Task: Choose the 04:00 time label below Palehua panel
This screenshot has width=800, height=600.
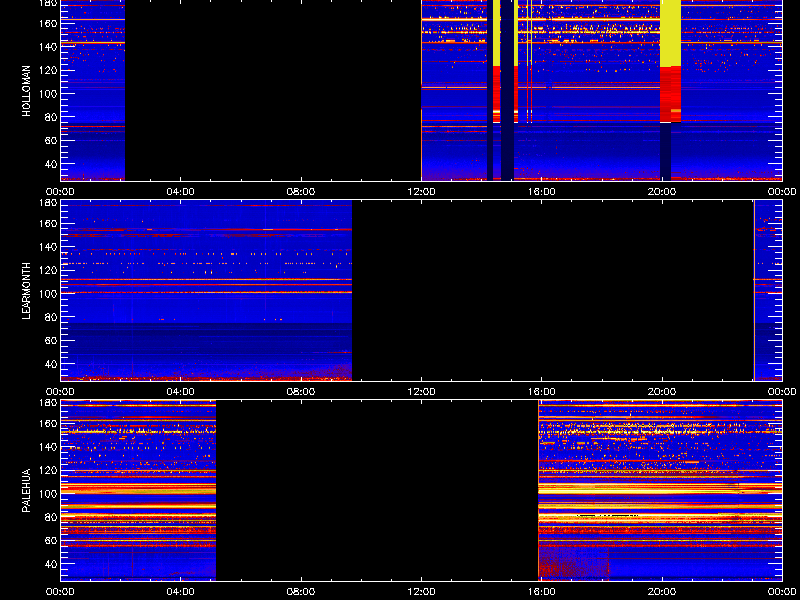Action: (181, 592)
